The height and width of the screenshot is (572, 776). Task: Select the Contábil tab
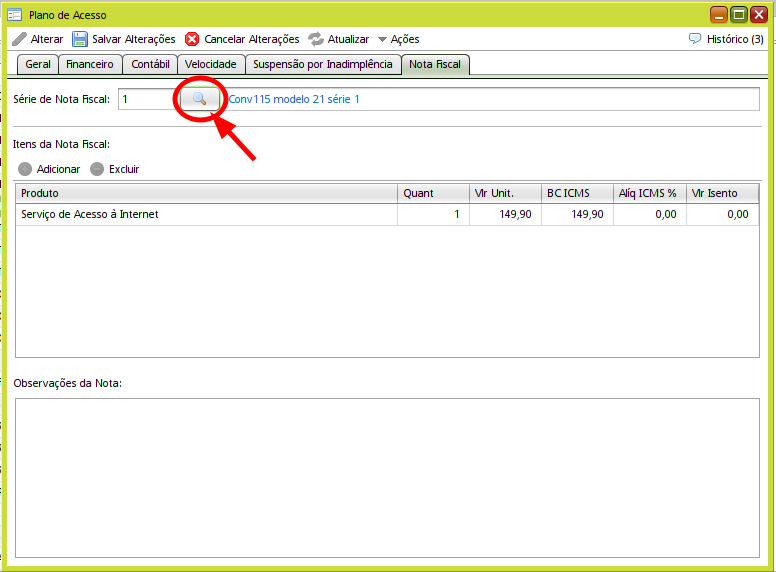point(150,64)
